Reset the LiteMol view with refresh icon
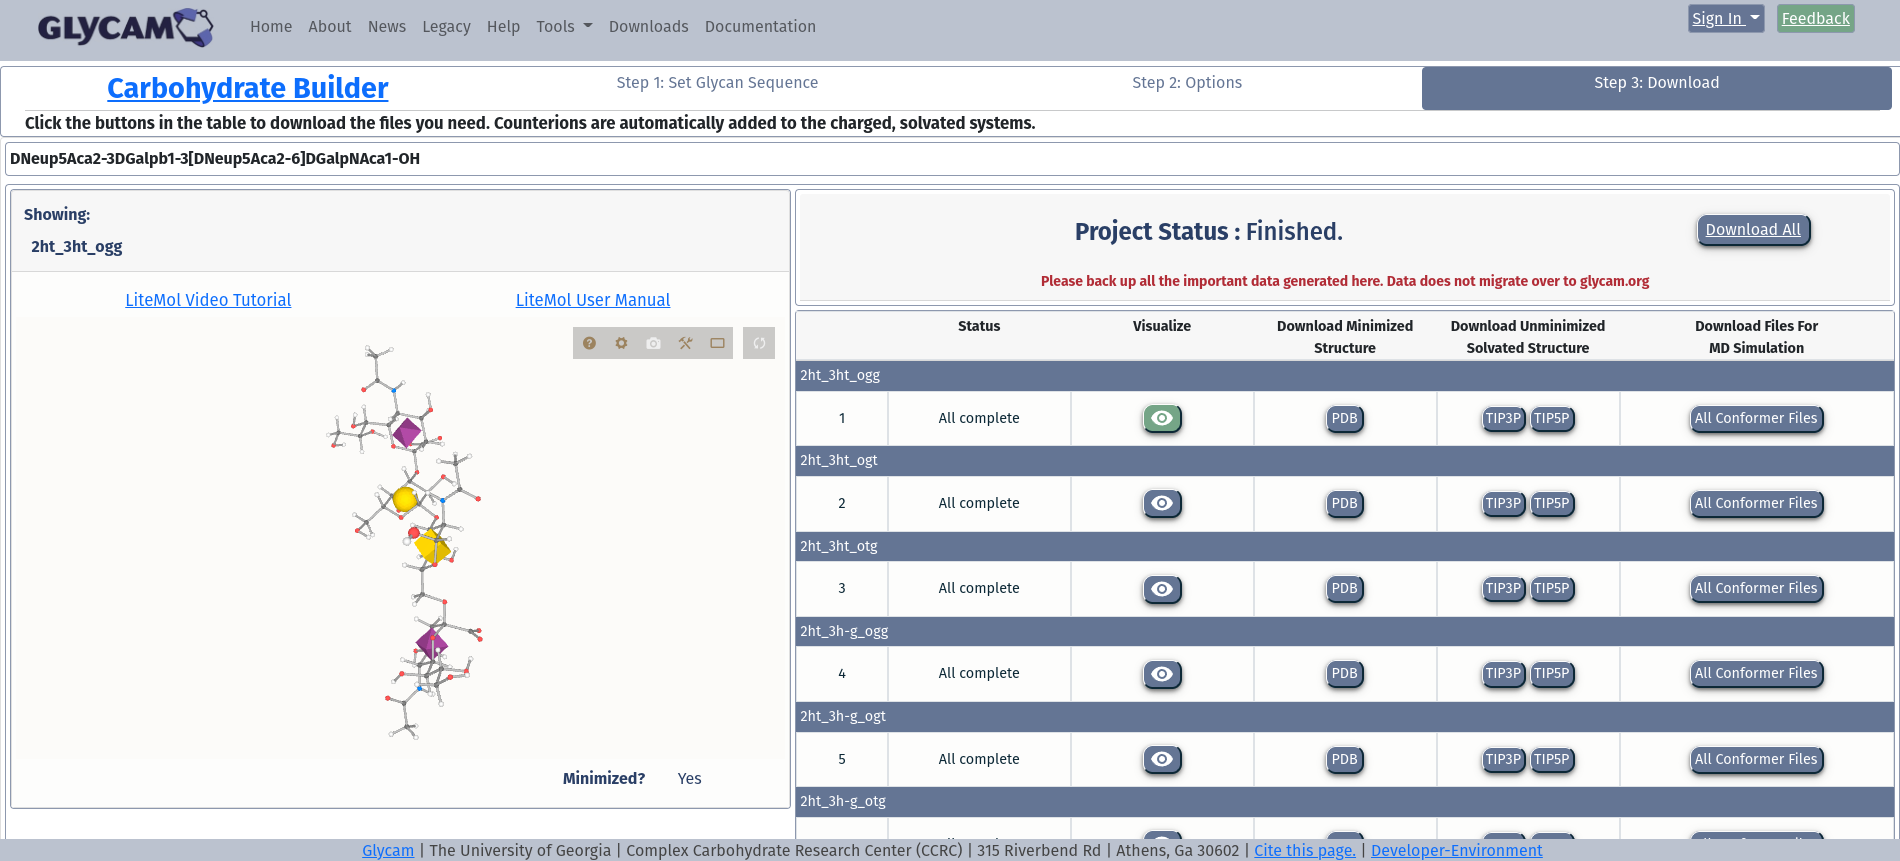The height and width of the screenshot is (861, 1900). 759,343
